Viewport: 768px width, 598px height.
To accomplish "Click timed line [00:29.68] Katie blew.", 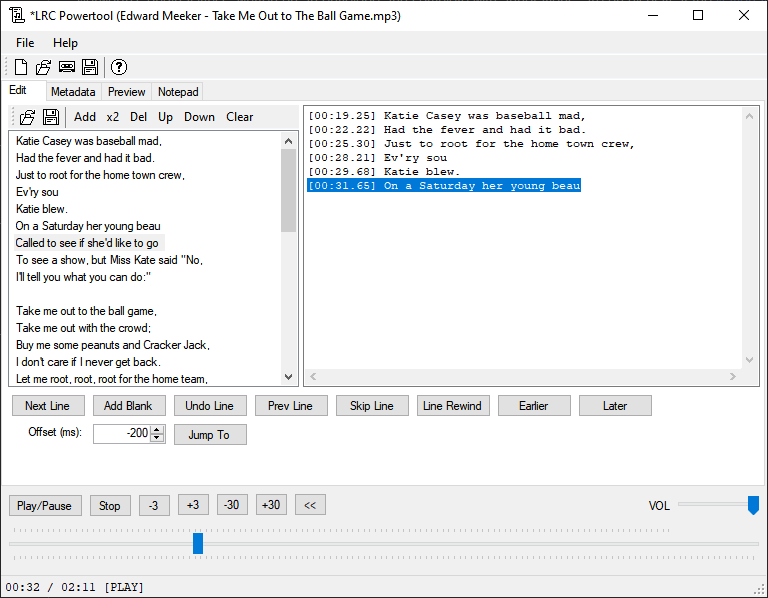I will point(384,172).
